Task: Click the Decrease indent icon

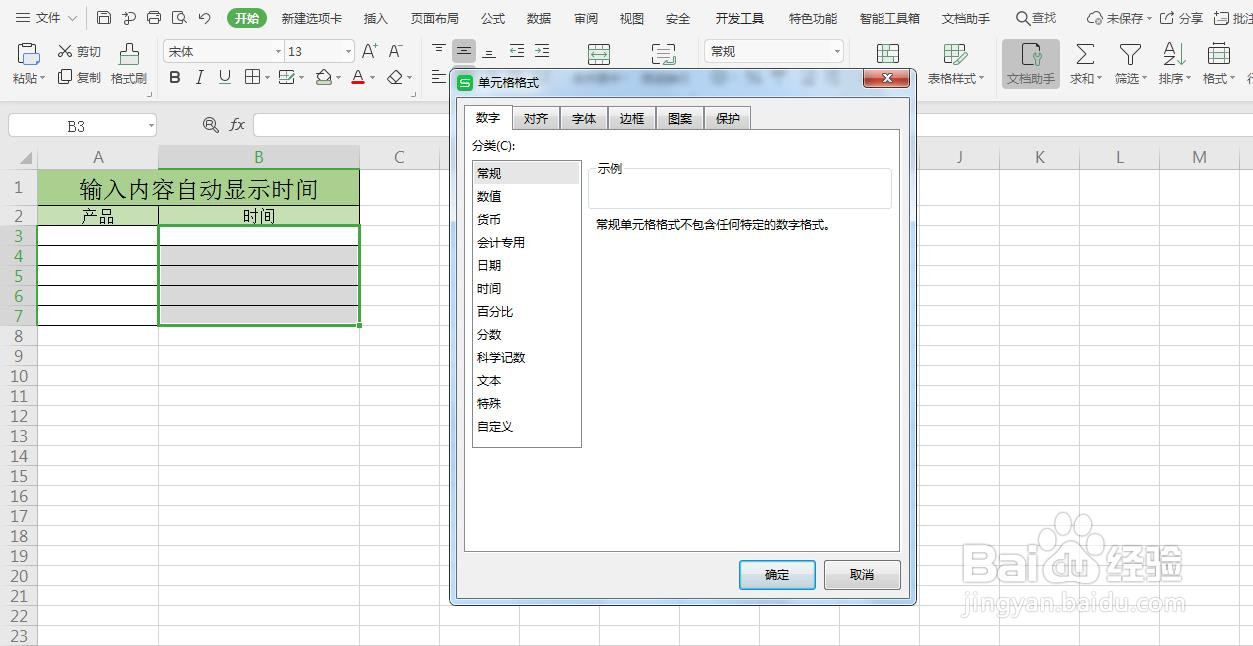Action: pos(517,51)
